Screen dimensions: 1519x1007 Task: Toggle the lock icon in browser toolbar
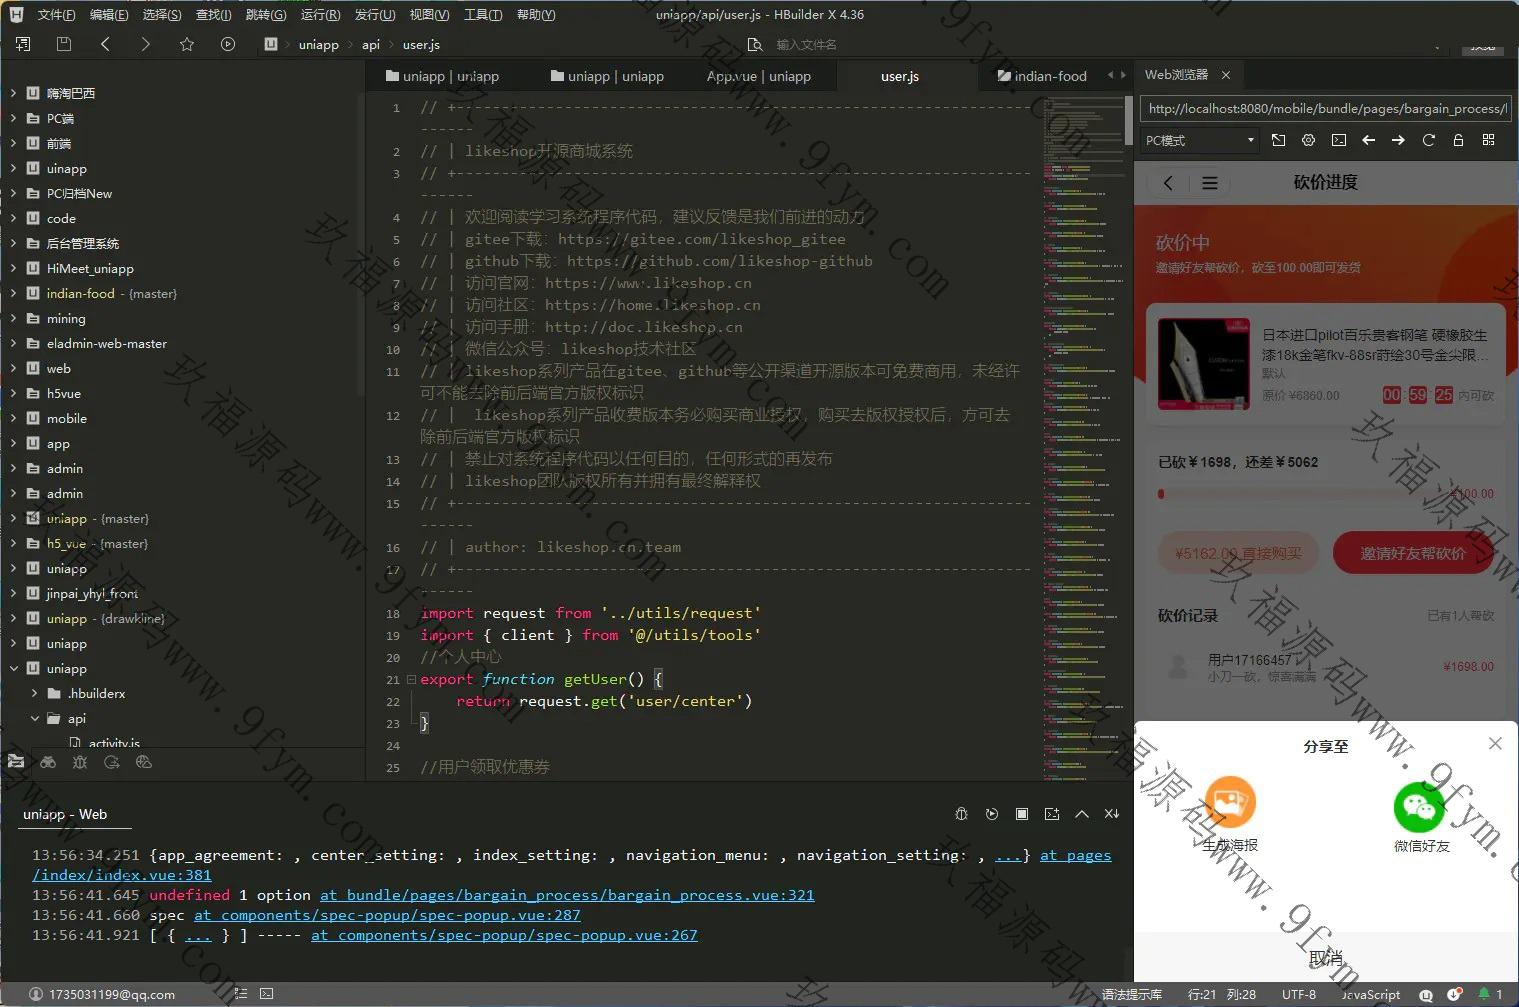[x=1458, y=140]
